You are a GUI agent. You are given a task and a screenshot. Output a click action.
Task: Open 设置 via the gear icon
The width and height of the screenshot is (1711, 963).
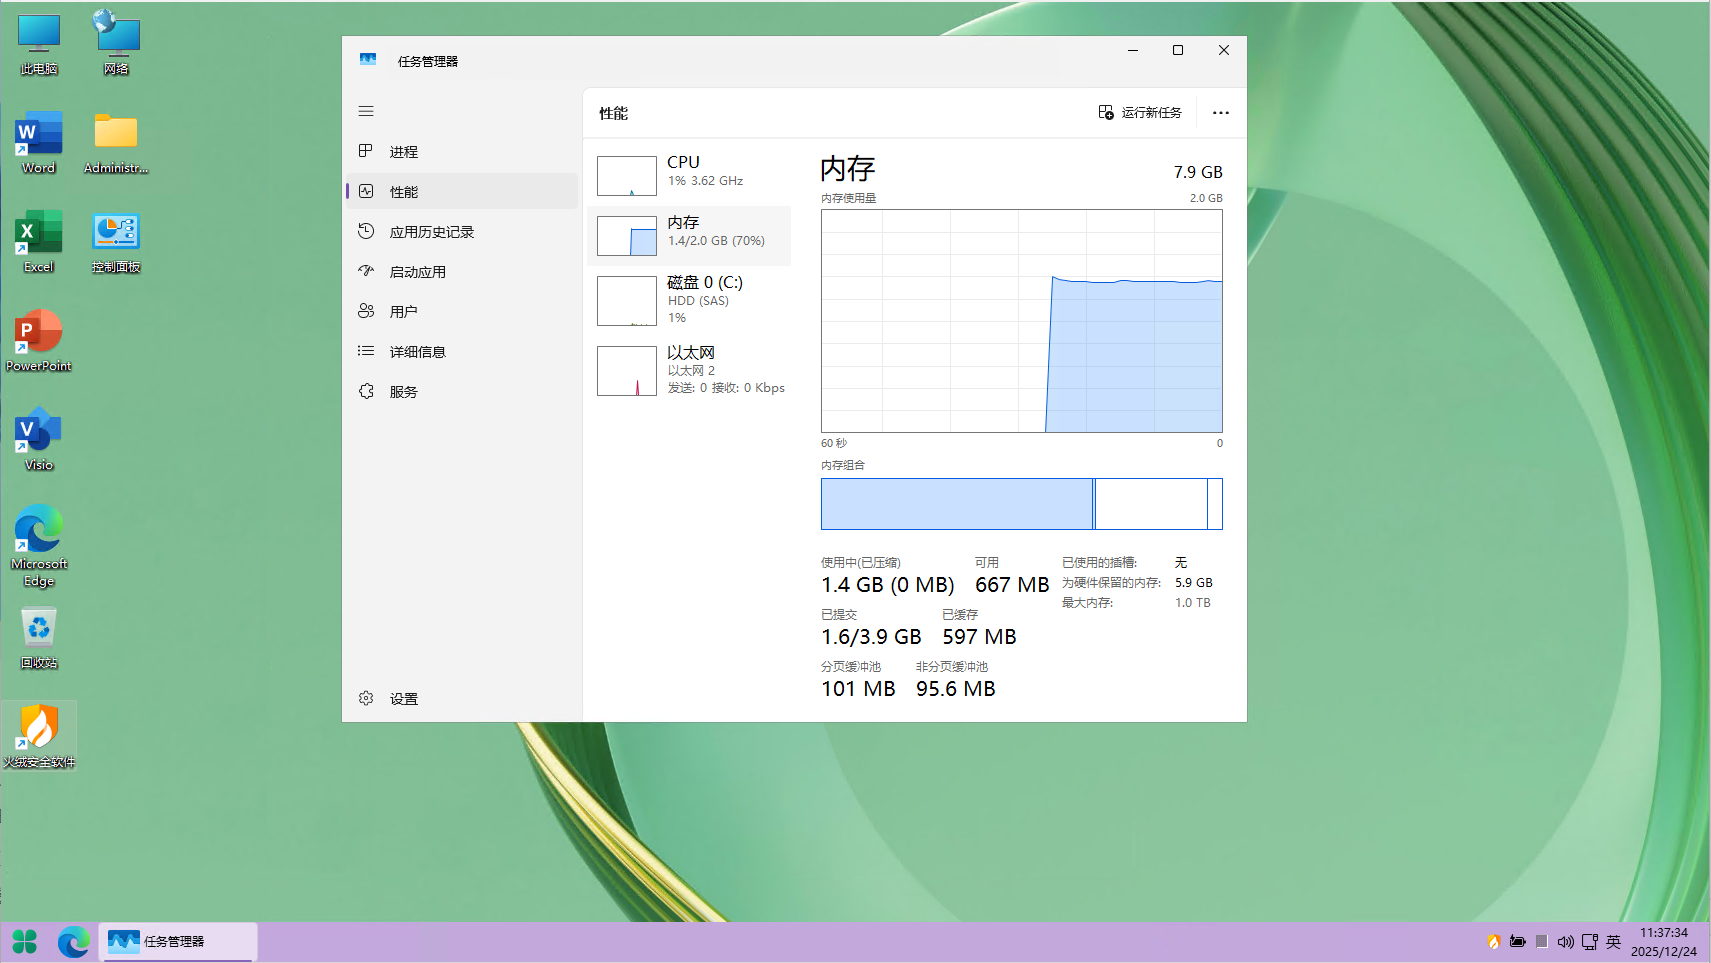(366, 698)
